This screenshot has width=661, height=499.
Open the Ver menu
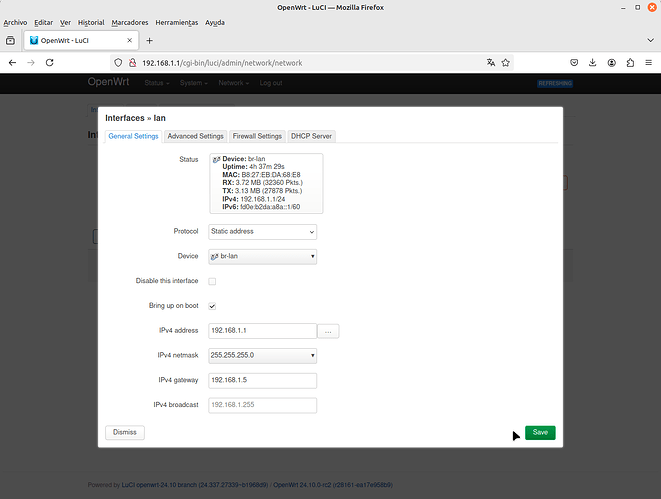point(65,22)
